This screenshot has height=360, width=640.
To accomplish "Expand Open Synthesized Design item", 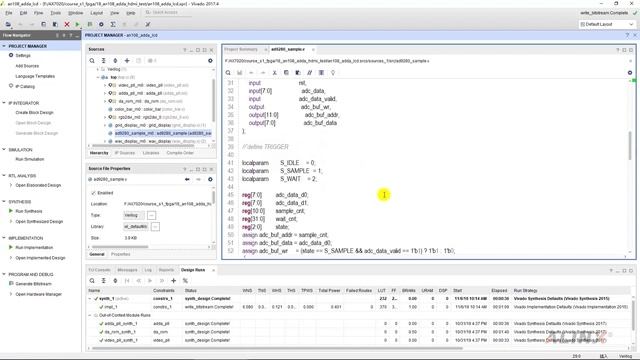I will coord(11,222).
